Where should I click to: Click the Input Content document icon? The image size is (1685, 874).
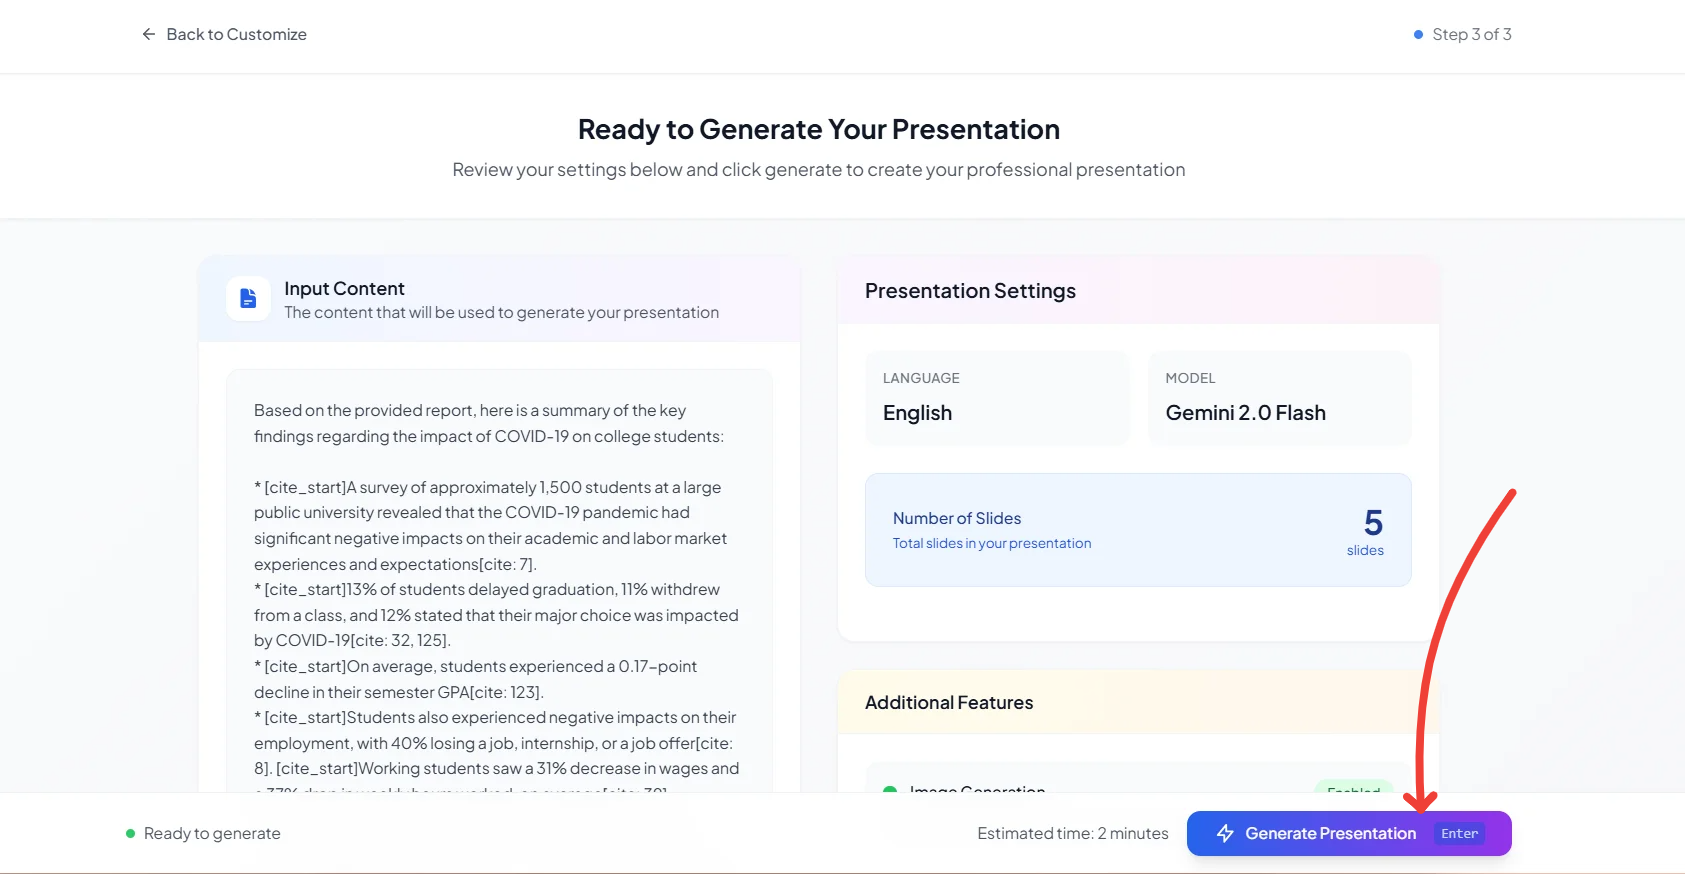(248, 299)
